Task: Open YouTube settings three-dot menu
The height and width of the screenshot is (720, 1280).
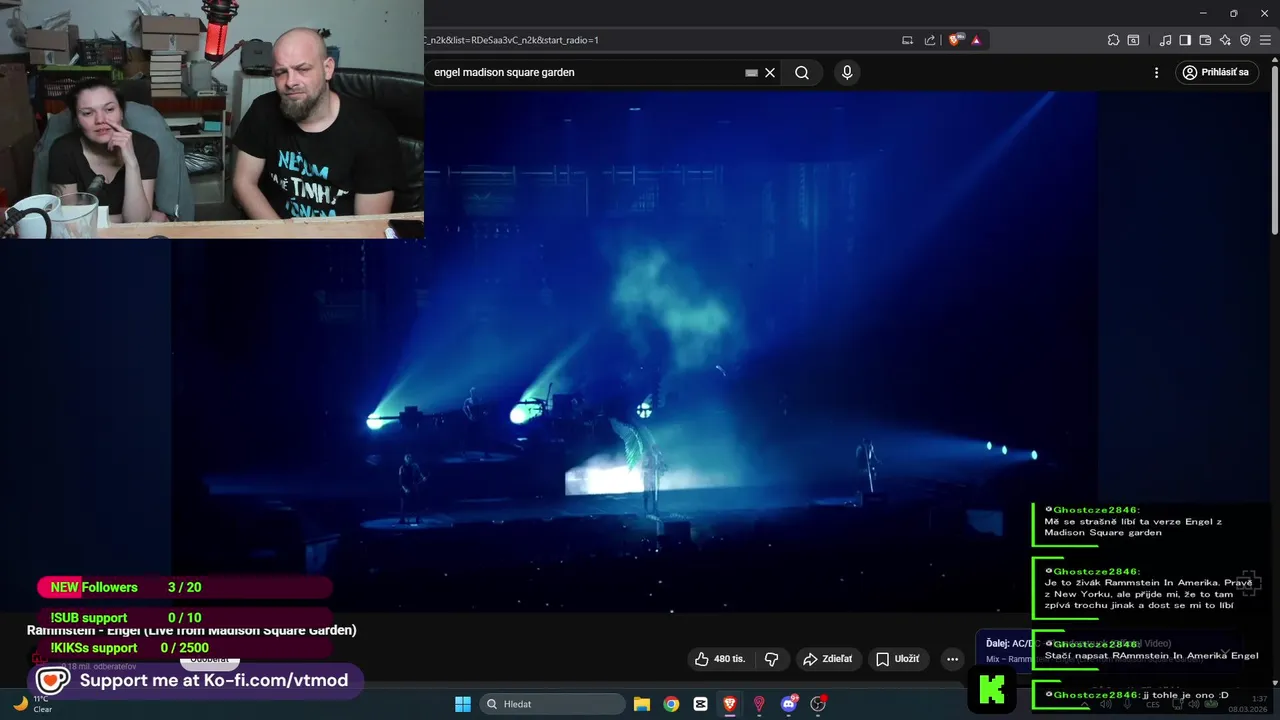Action: click(x=1156, y=72)
